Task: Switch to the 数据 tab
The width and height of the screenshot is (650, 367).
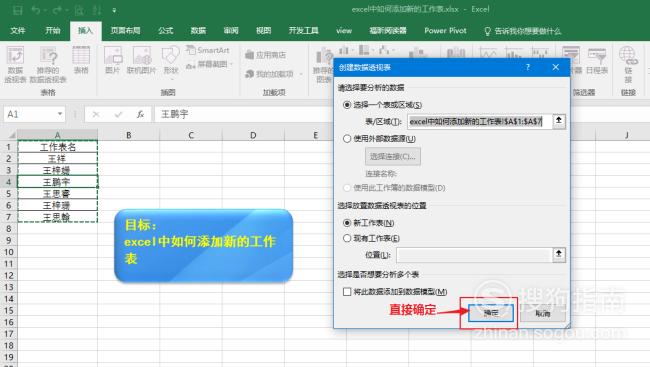Action: coord(198,31)
